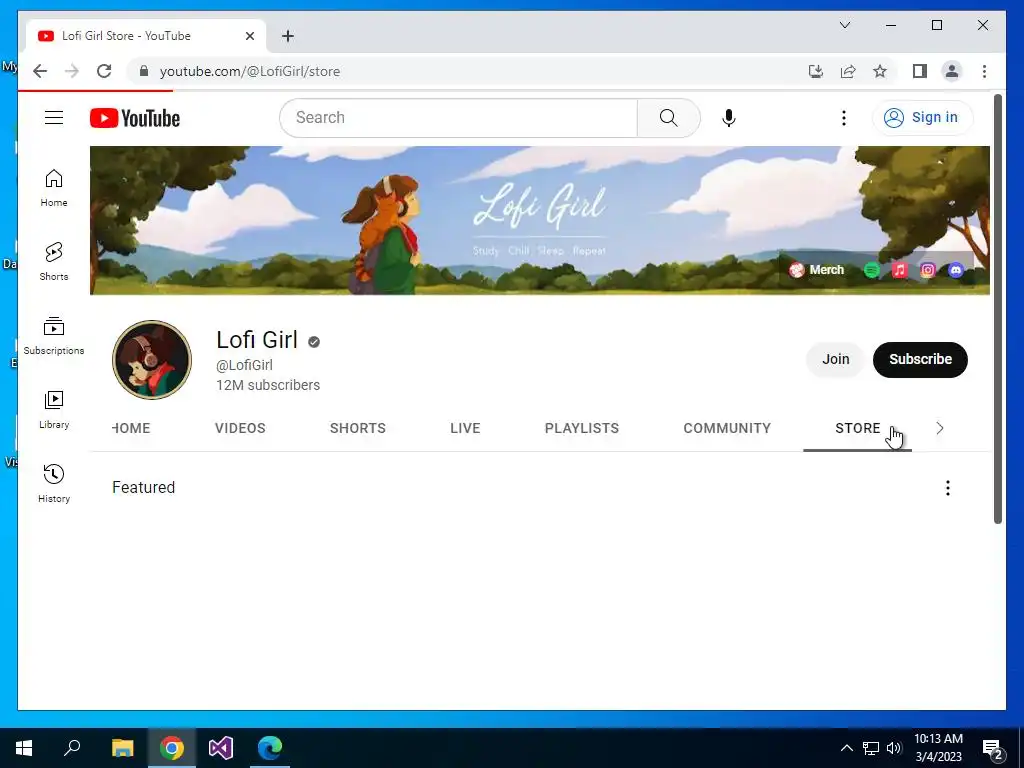1024x768 pixels.
Task: Open Visual Studio from taskbar
Action: [x=221, y=748]
